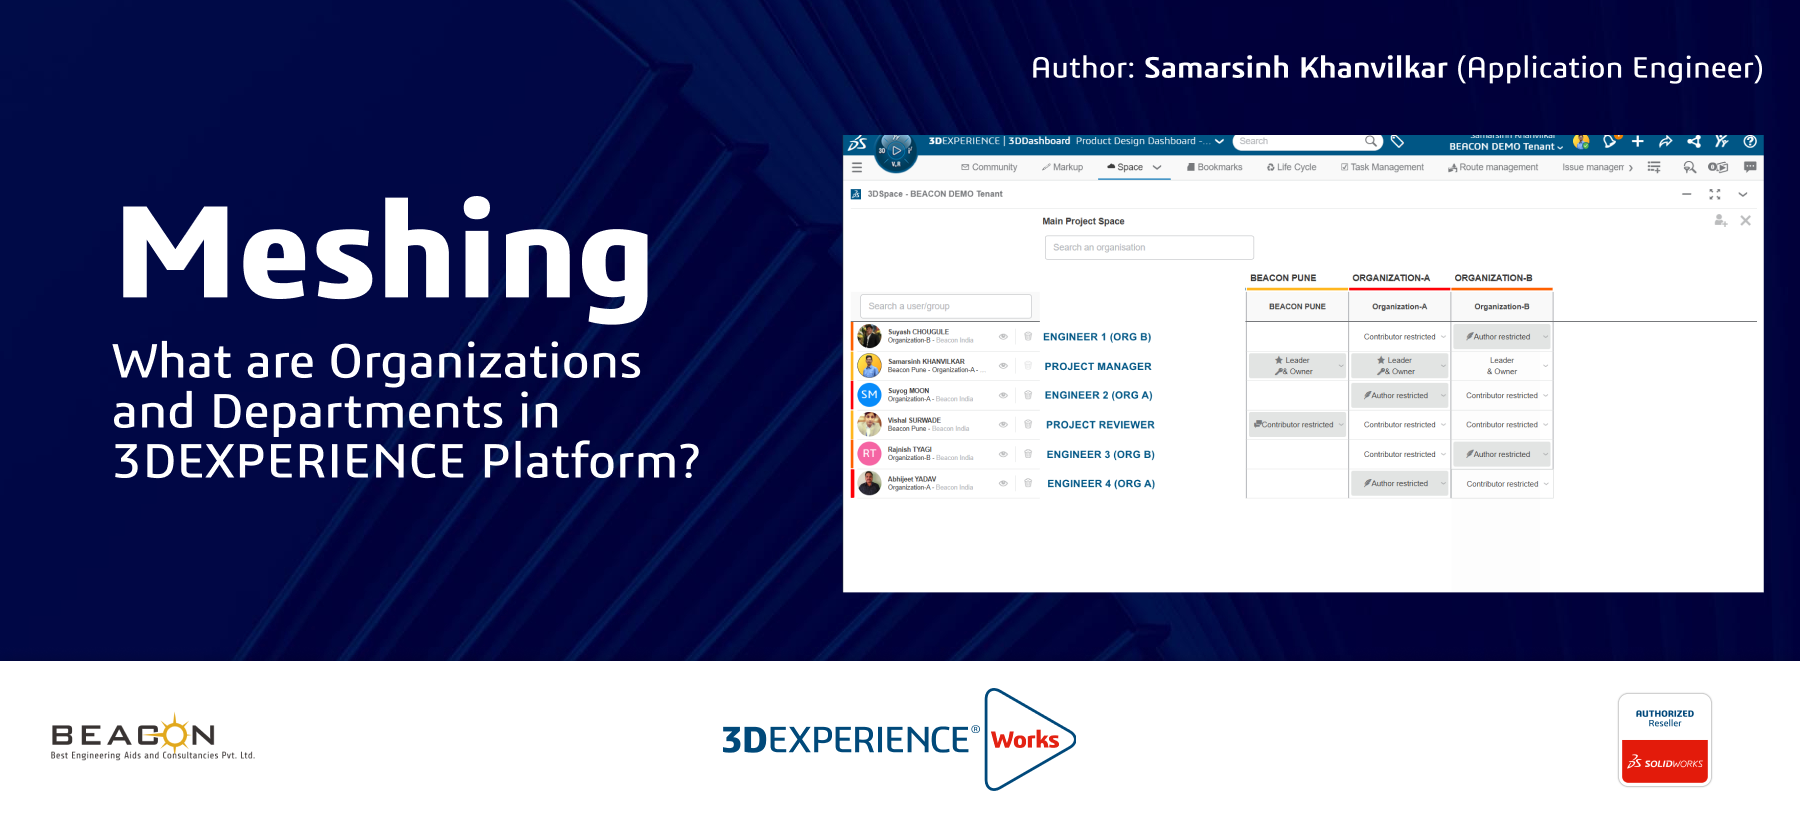Toggle eye icon for Suyash CHOUGULE
Image resolution: width=1800 pixels, height=819 pixels.
click(x=1003, y=337)
